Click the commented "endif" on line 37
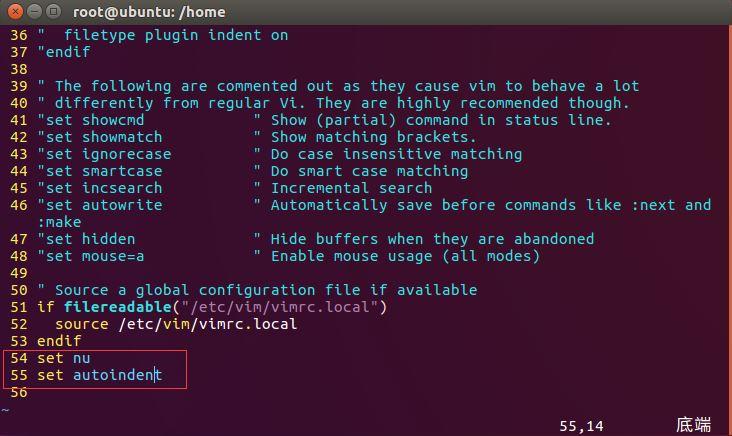 (66, 52)
